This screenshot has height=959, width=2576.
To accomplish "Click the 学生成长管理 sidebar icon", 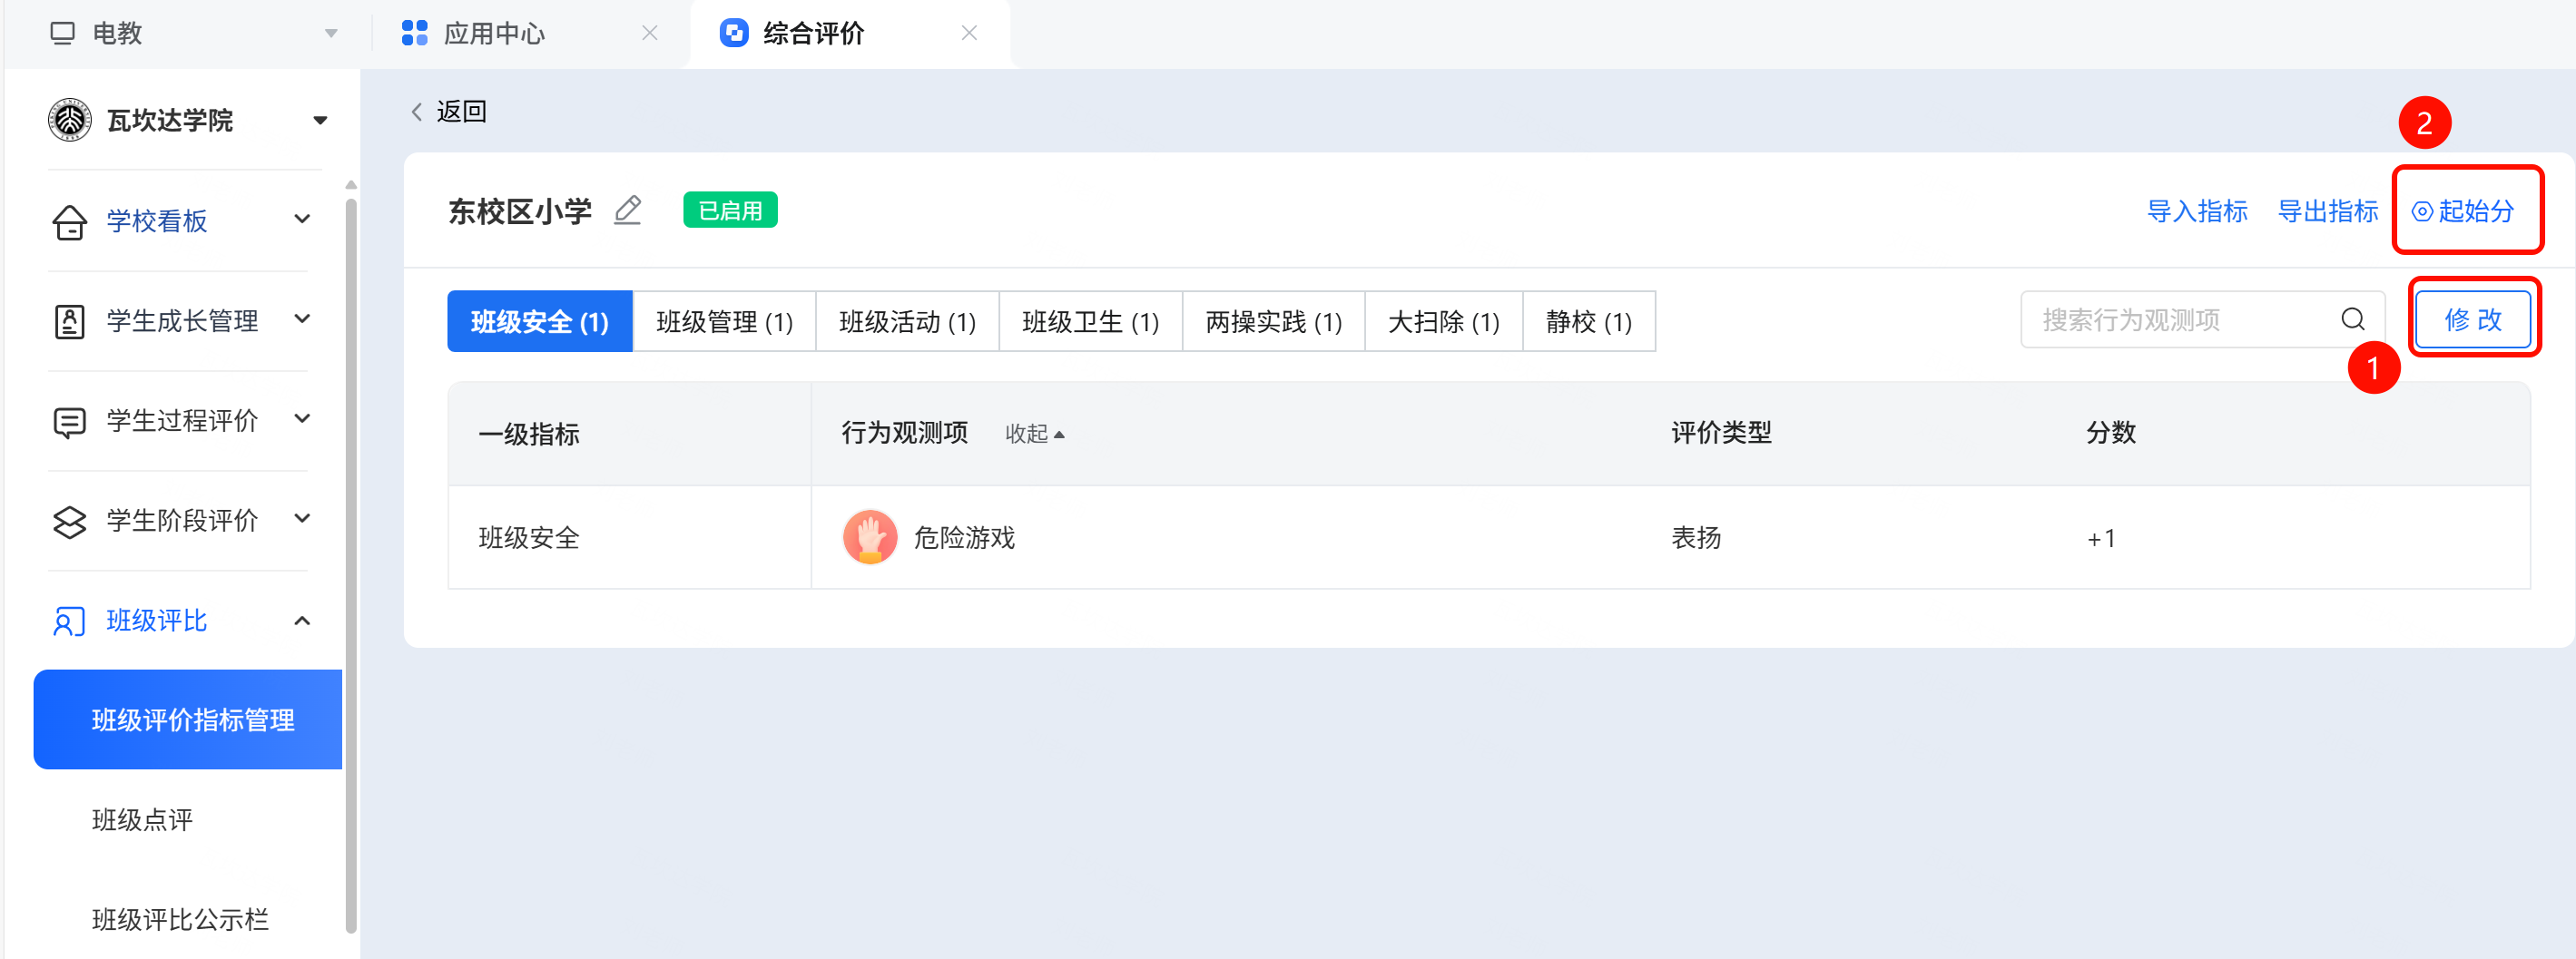I will tap(69, 321).
